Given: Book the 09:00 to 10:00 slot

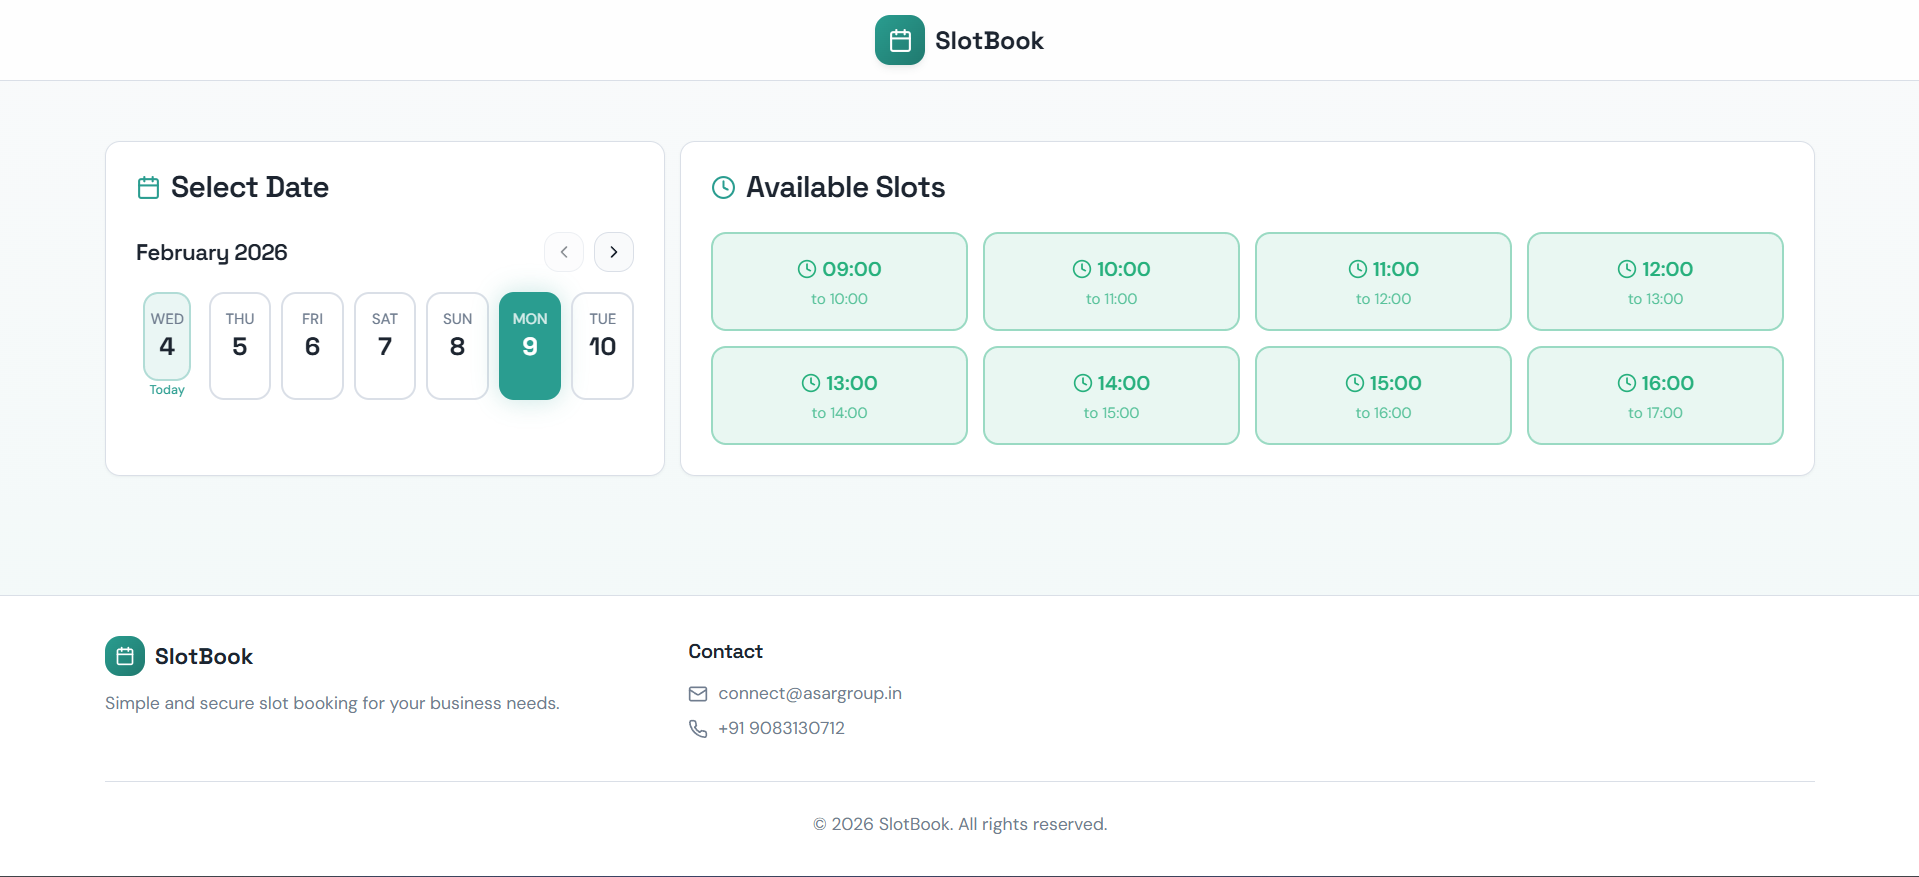Looking at the screenshot, I should (x=839, y=281).
